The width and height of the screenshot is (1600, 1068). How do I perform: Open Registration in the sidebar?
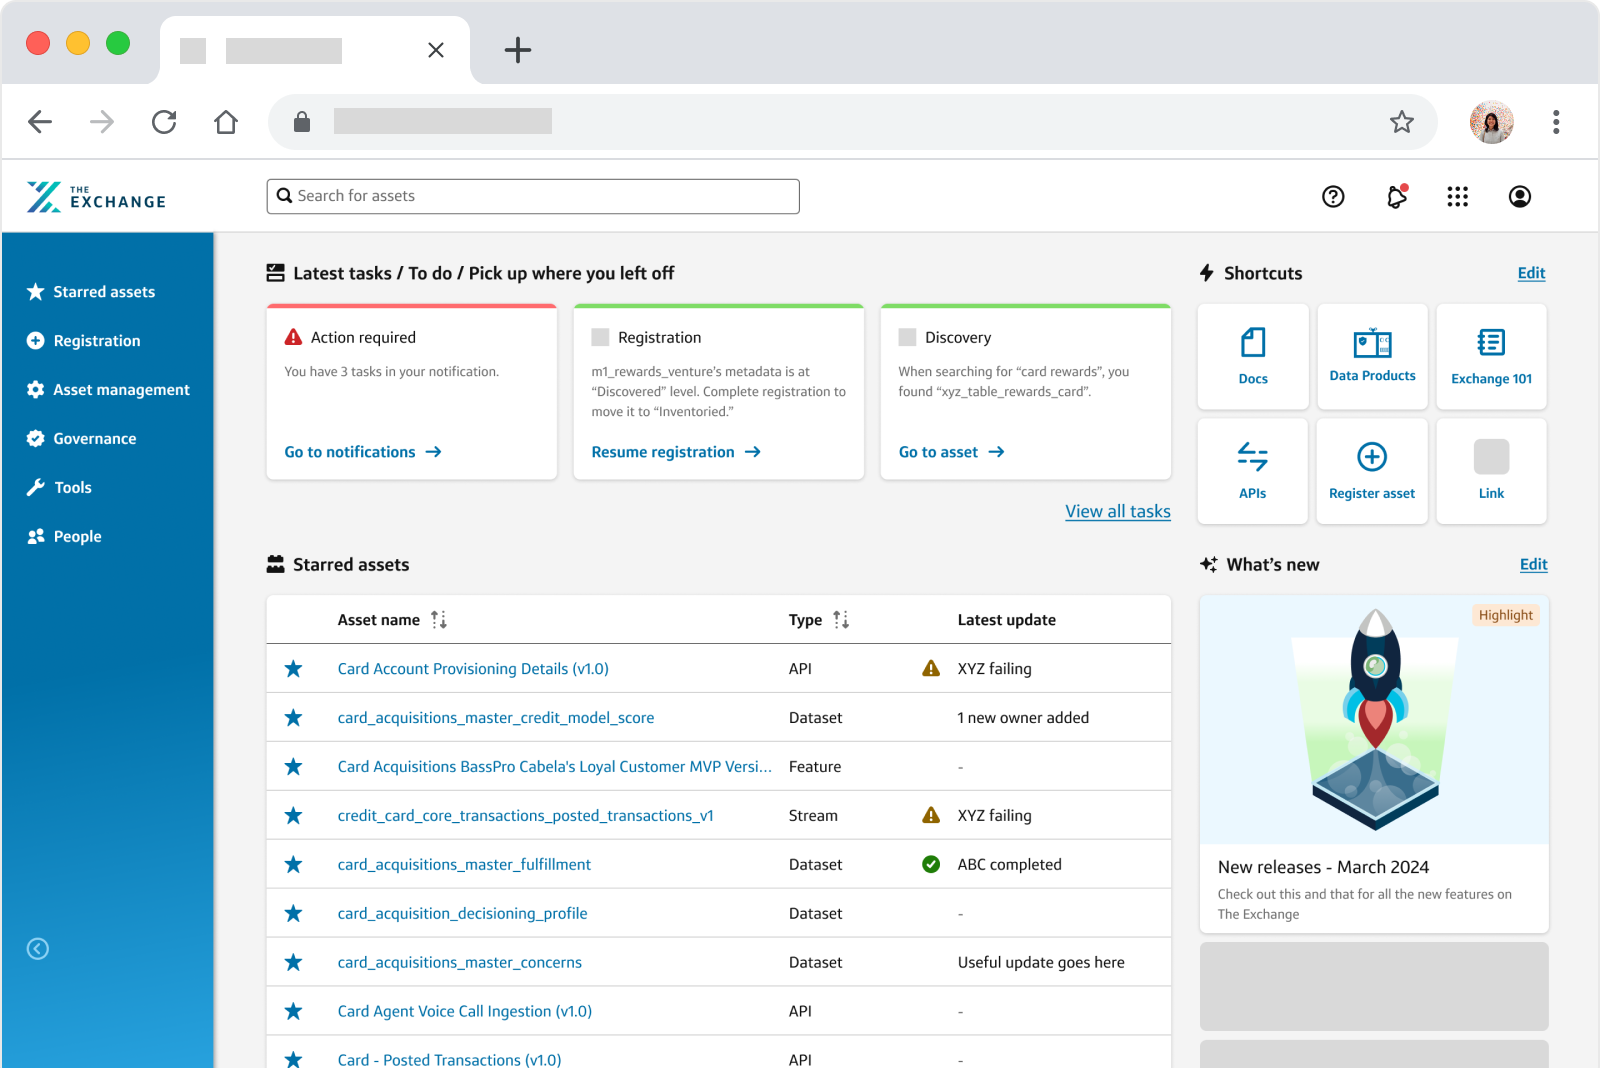tap(84, 341)
